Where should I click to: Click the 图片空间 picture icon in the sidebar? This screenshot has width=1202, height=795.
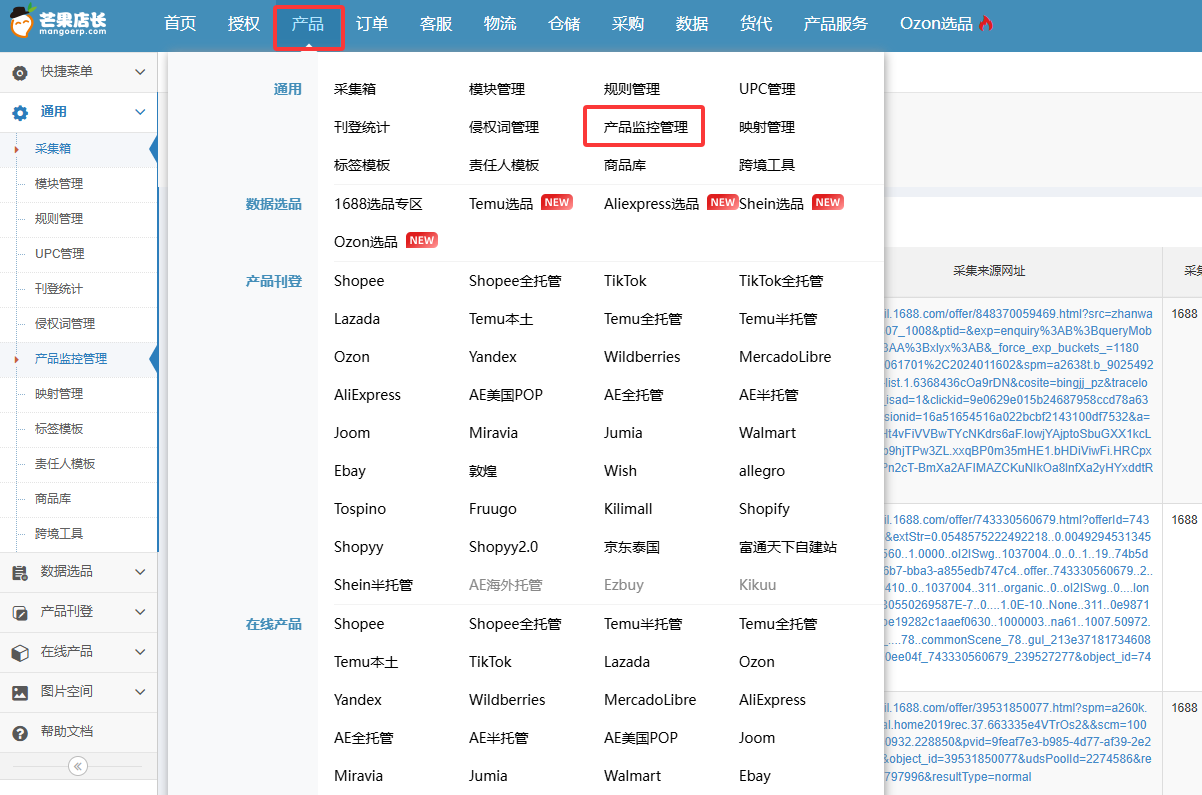(x=20, y=692)
